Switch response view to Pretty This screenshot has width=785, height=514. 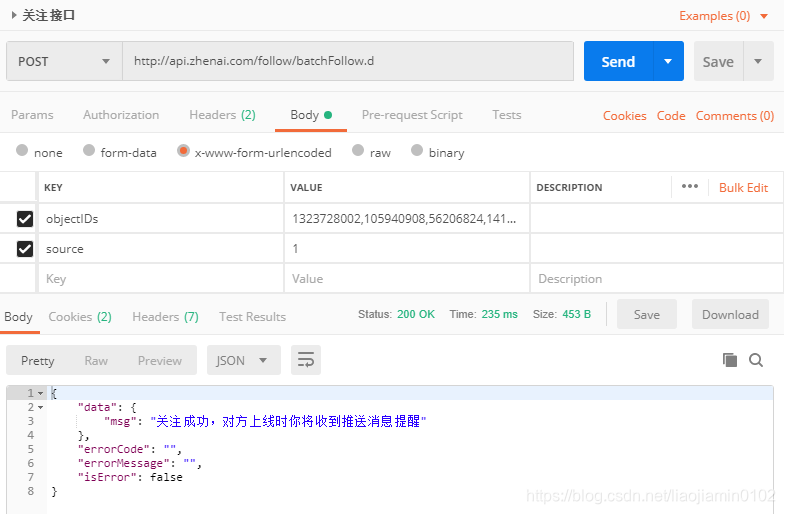[38, 360]
